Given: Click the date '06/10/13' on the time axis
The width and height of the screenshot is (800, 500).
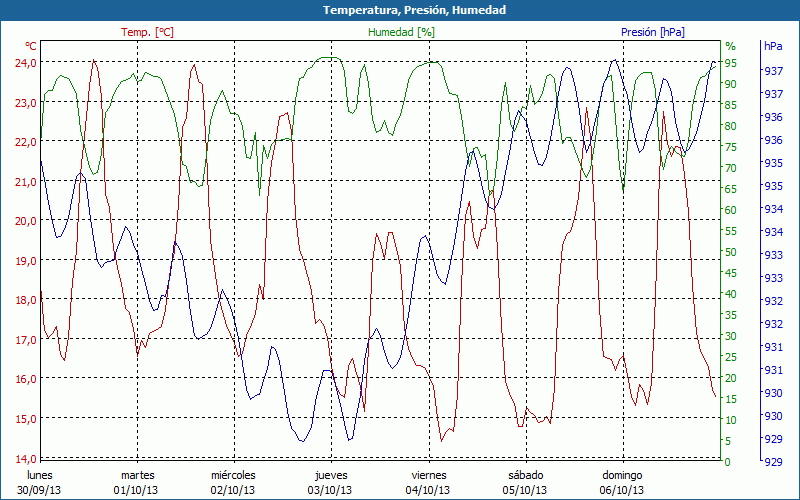Looking at the screenshot, I should tap(622, 490).
